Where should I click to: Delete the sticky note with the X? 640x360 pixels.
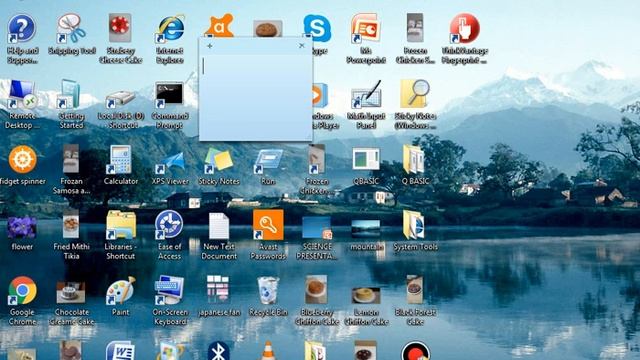302,46
